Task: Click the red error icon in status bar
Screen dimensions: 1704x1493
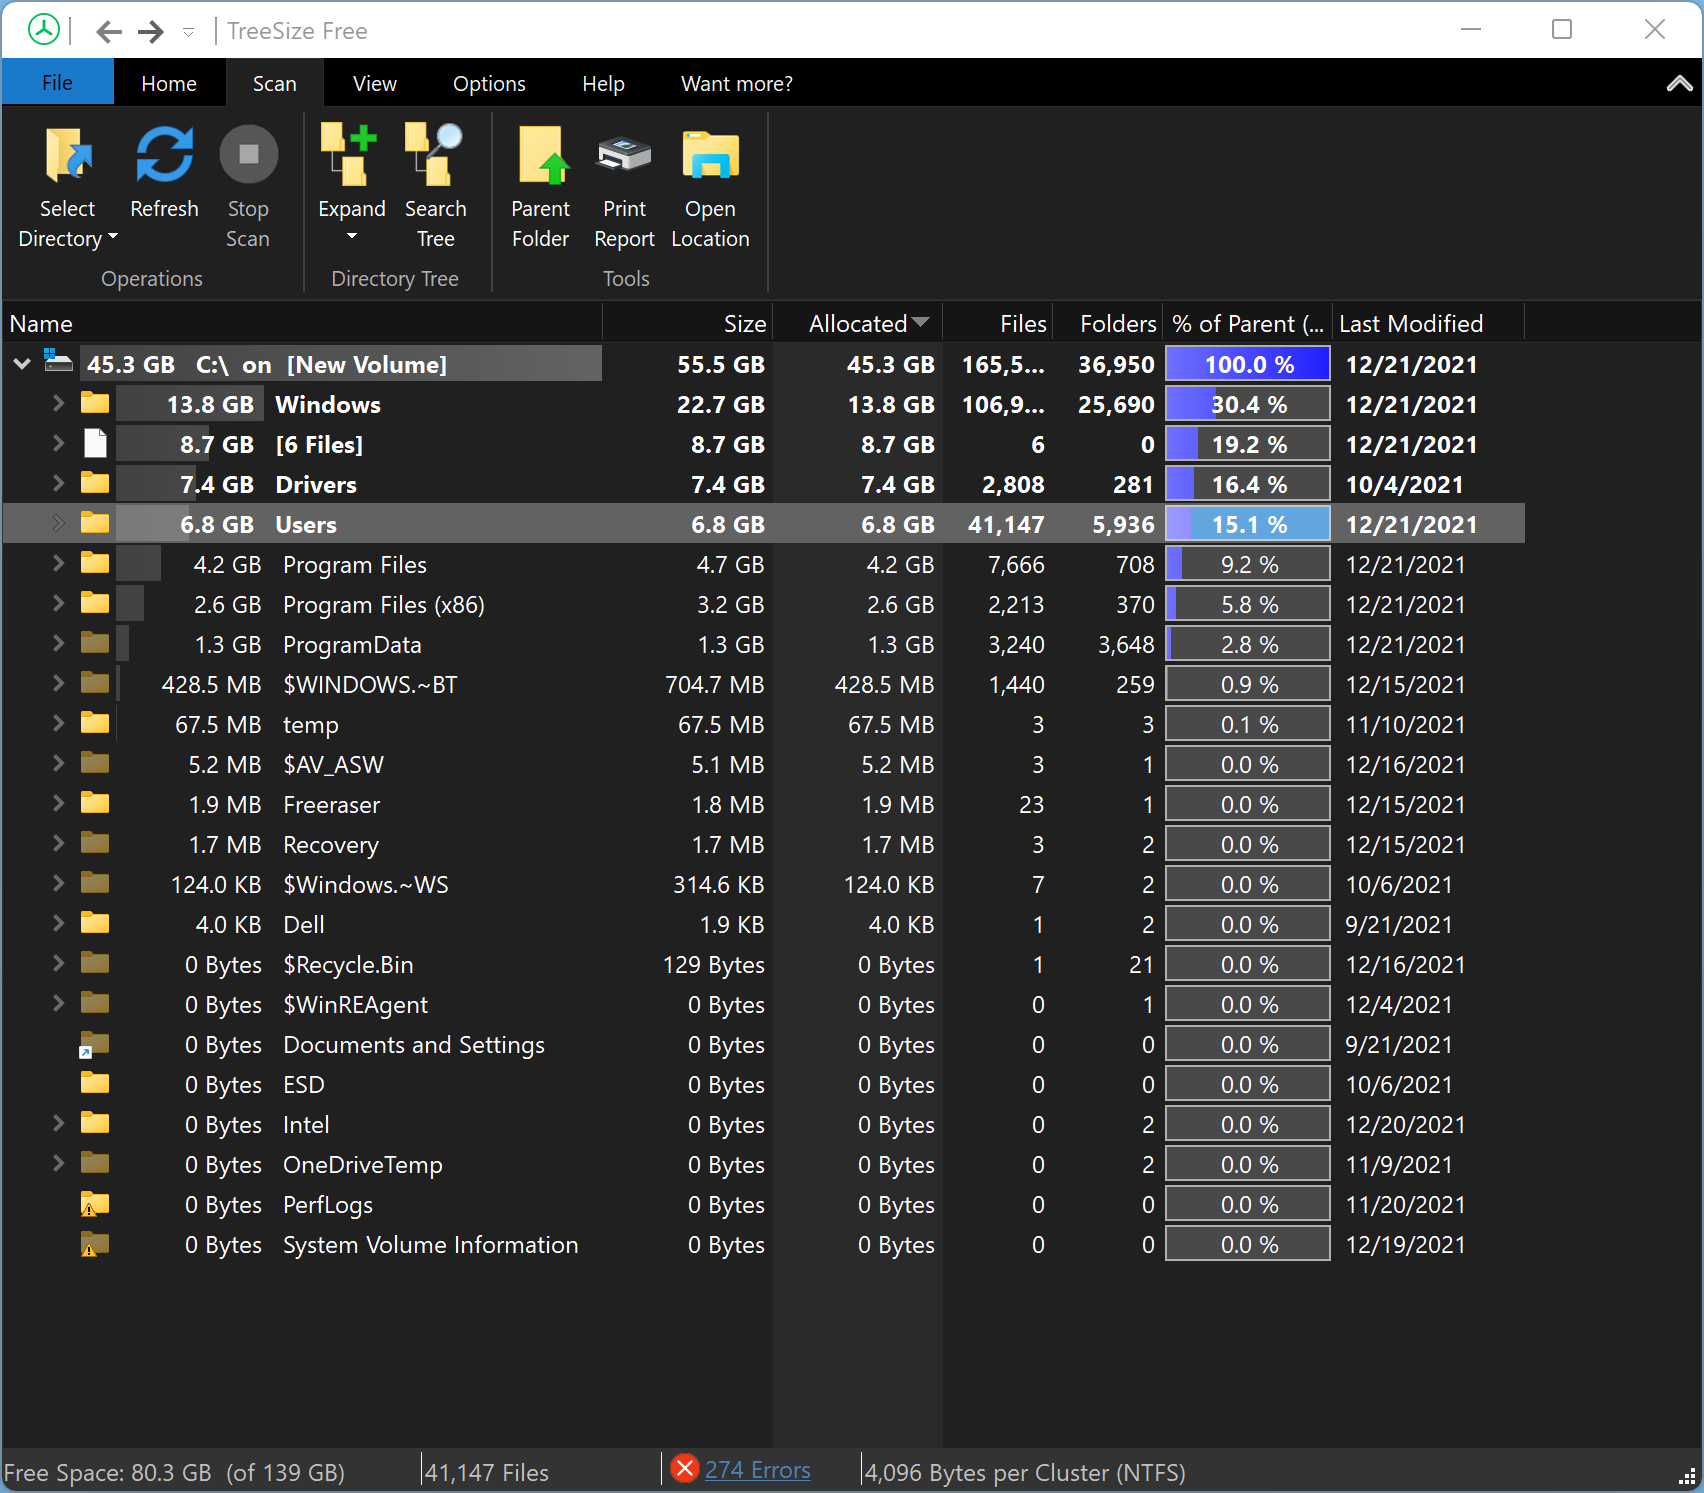Action: [x=685, y=1468]
